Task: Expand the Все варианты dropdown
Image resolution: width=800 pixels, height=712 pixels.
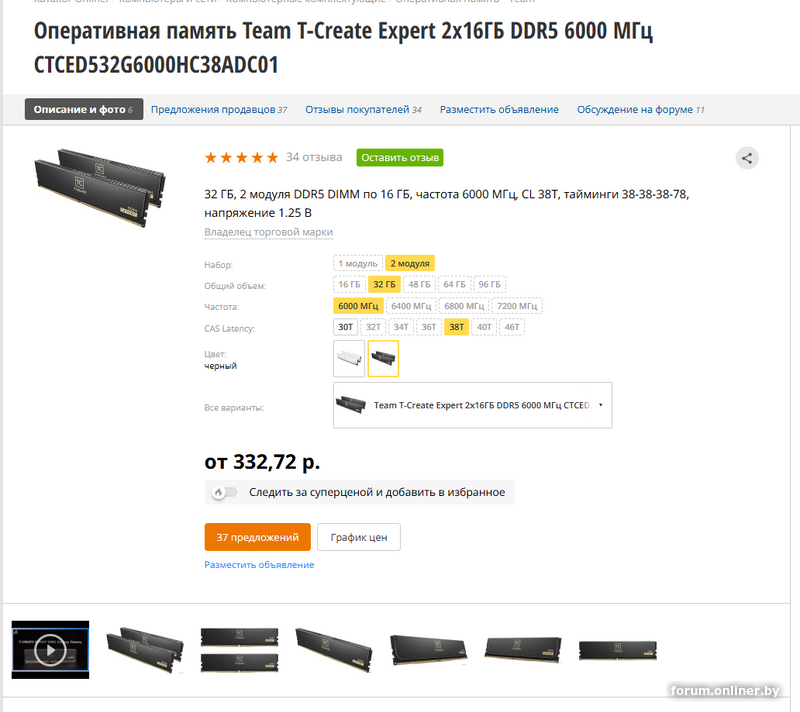Action: pyautogui.click(x=472, y=405)
